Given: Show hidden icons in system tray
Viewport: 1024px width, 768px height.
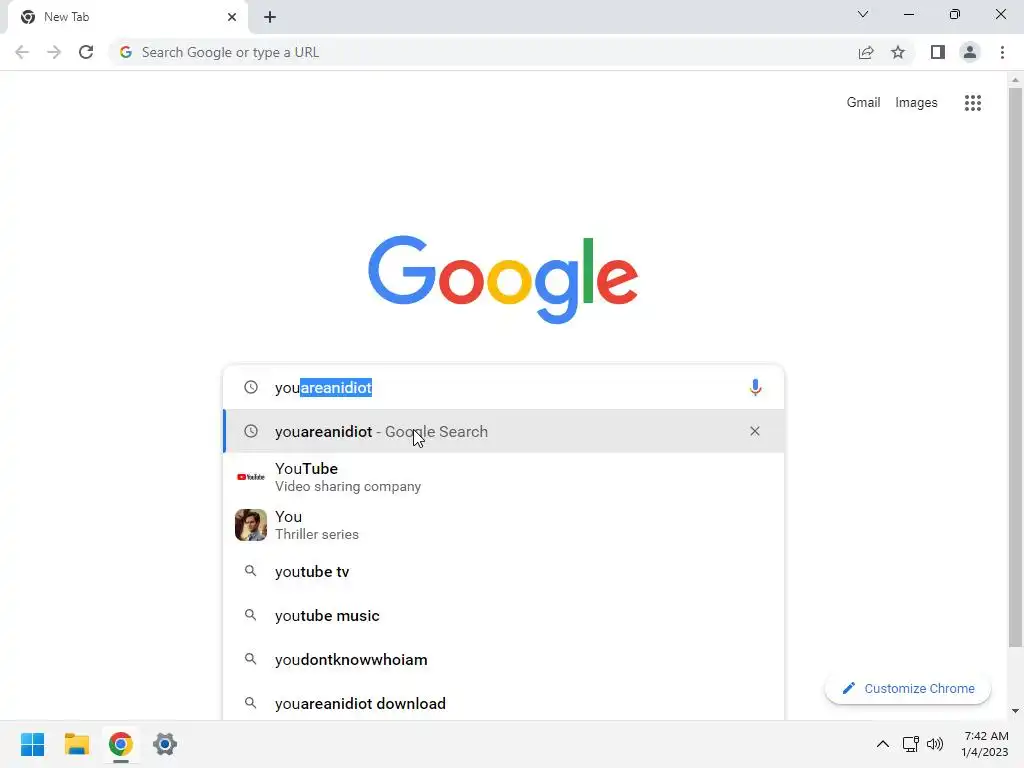Looking at the screenshot, I should 882,744.
